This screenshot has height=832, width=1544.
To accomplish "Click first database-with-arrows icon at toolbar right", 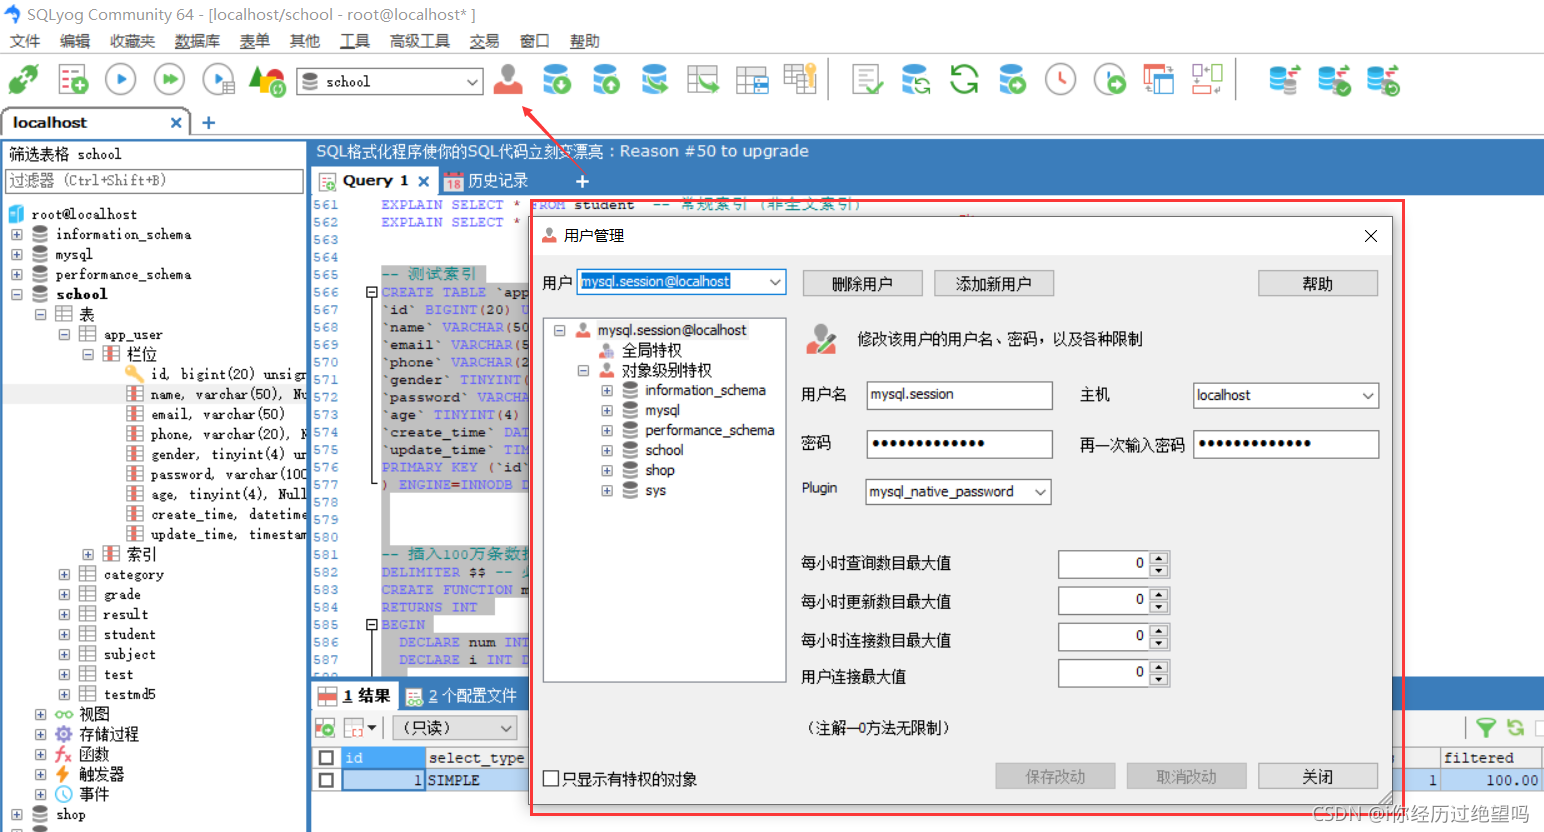I will pyautogui.click(x=1284, y=79).
